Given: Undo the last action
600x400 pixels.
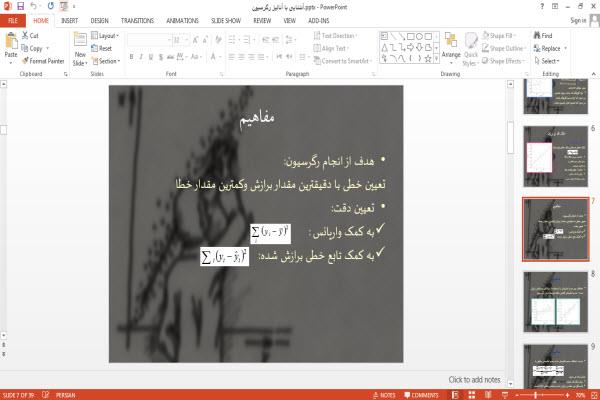Looking at the screenshot, I should 33,6.
